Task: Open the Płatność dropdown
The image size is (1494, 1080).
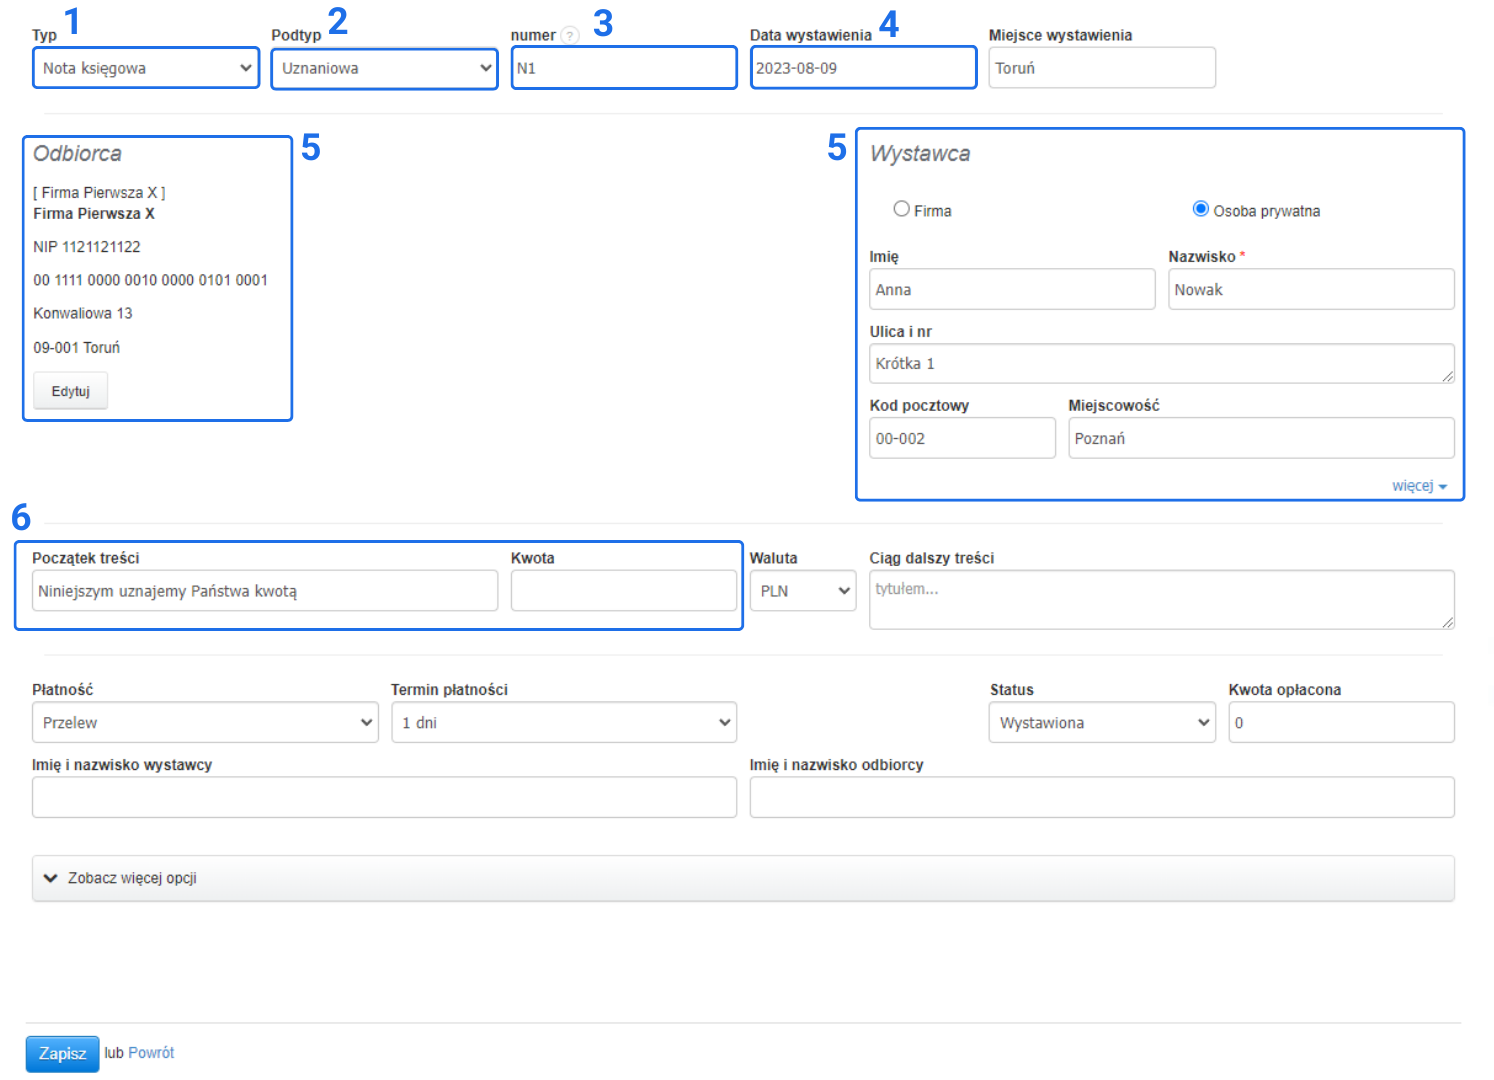Action: coord(205,723)
